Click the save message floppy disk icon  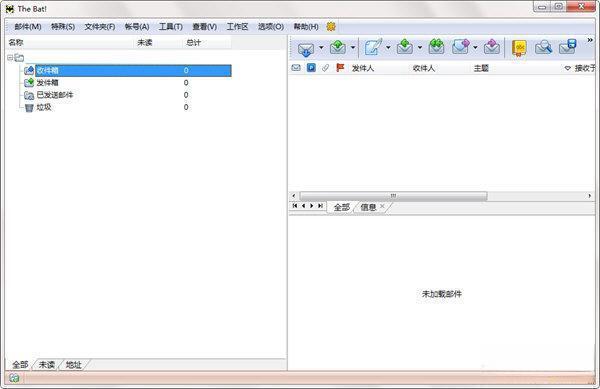click(568, 47)
